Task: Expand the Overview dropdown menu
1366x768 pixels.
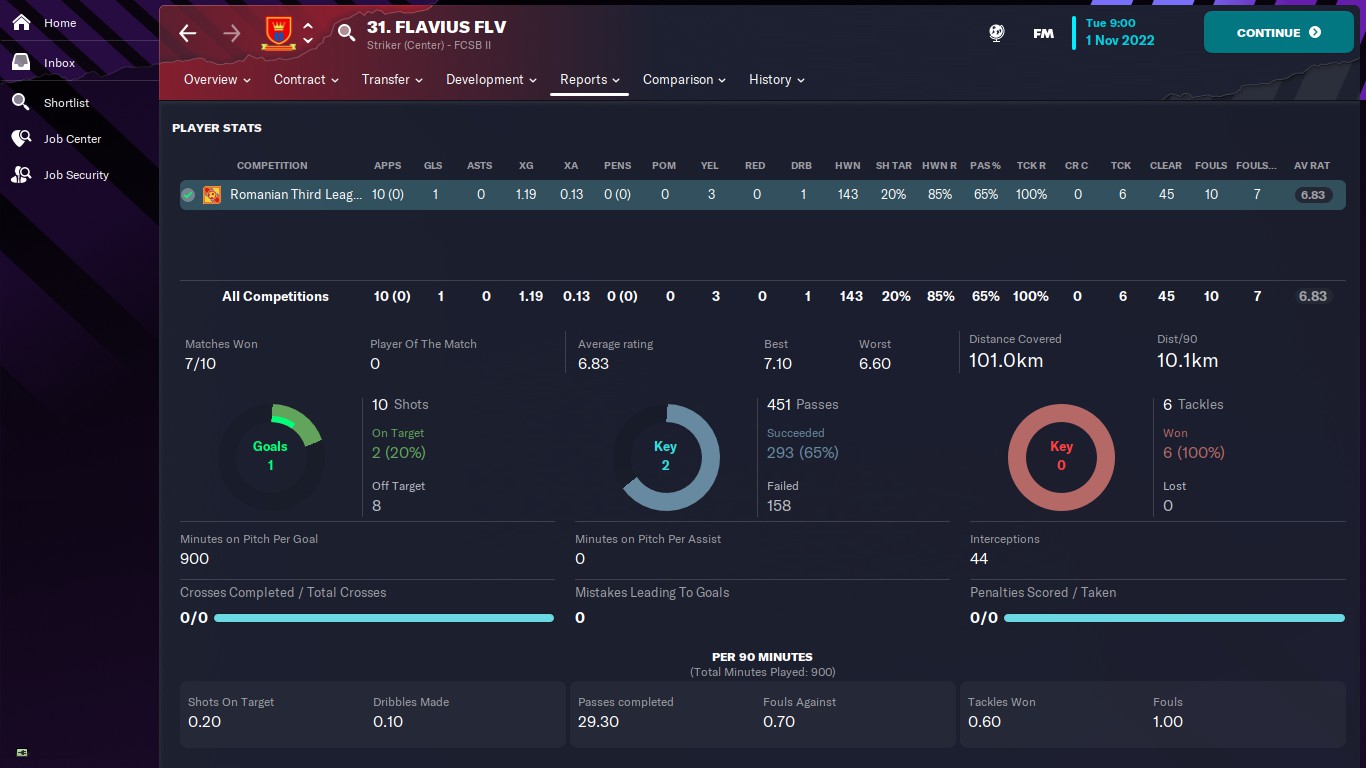Action: point(217,80)
